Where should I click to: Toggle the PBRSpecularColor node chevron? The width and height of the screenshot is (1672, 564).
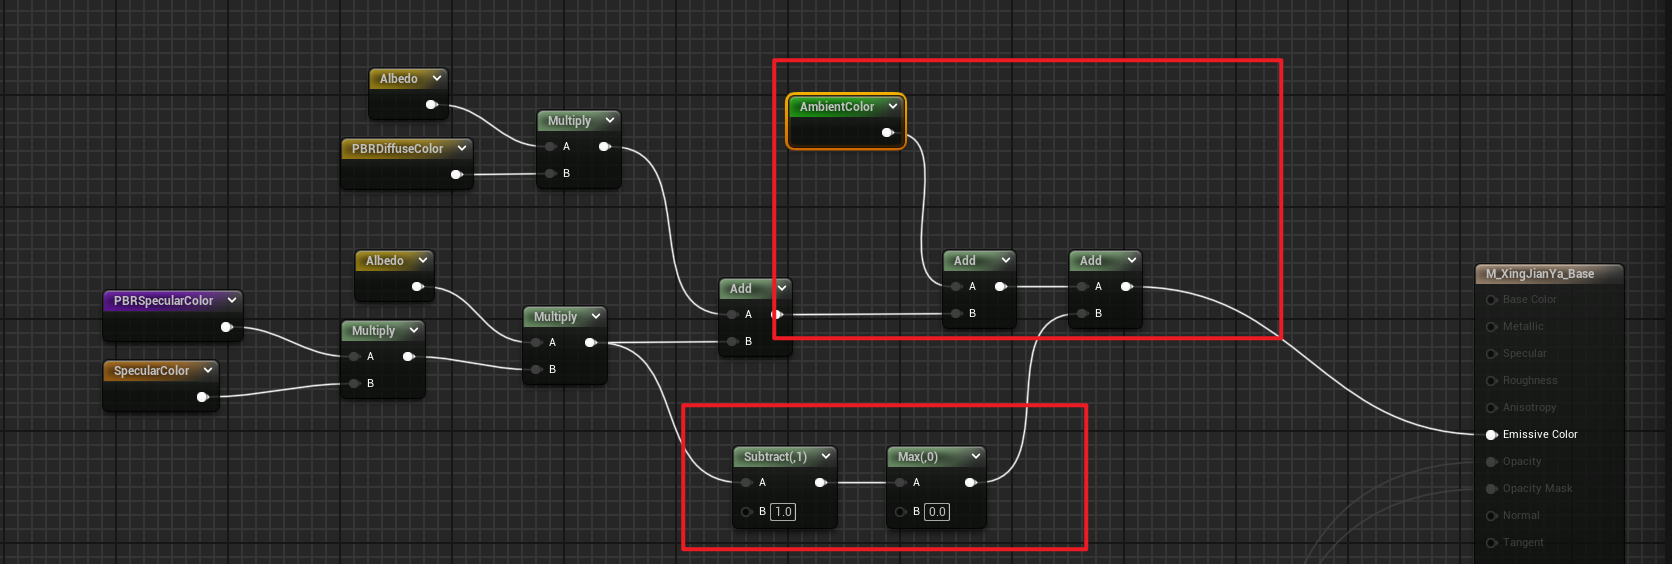coord(232,300)
